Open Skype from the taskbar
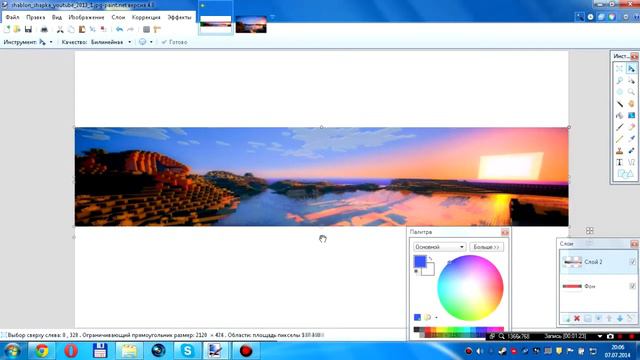The height and width of the screenshot is (360, 640). (187, 351)
